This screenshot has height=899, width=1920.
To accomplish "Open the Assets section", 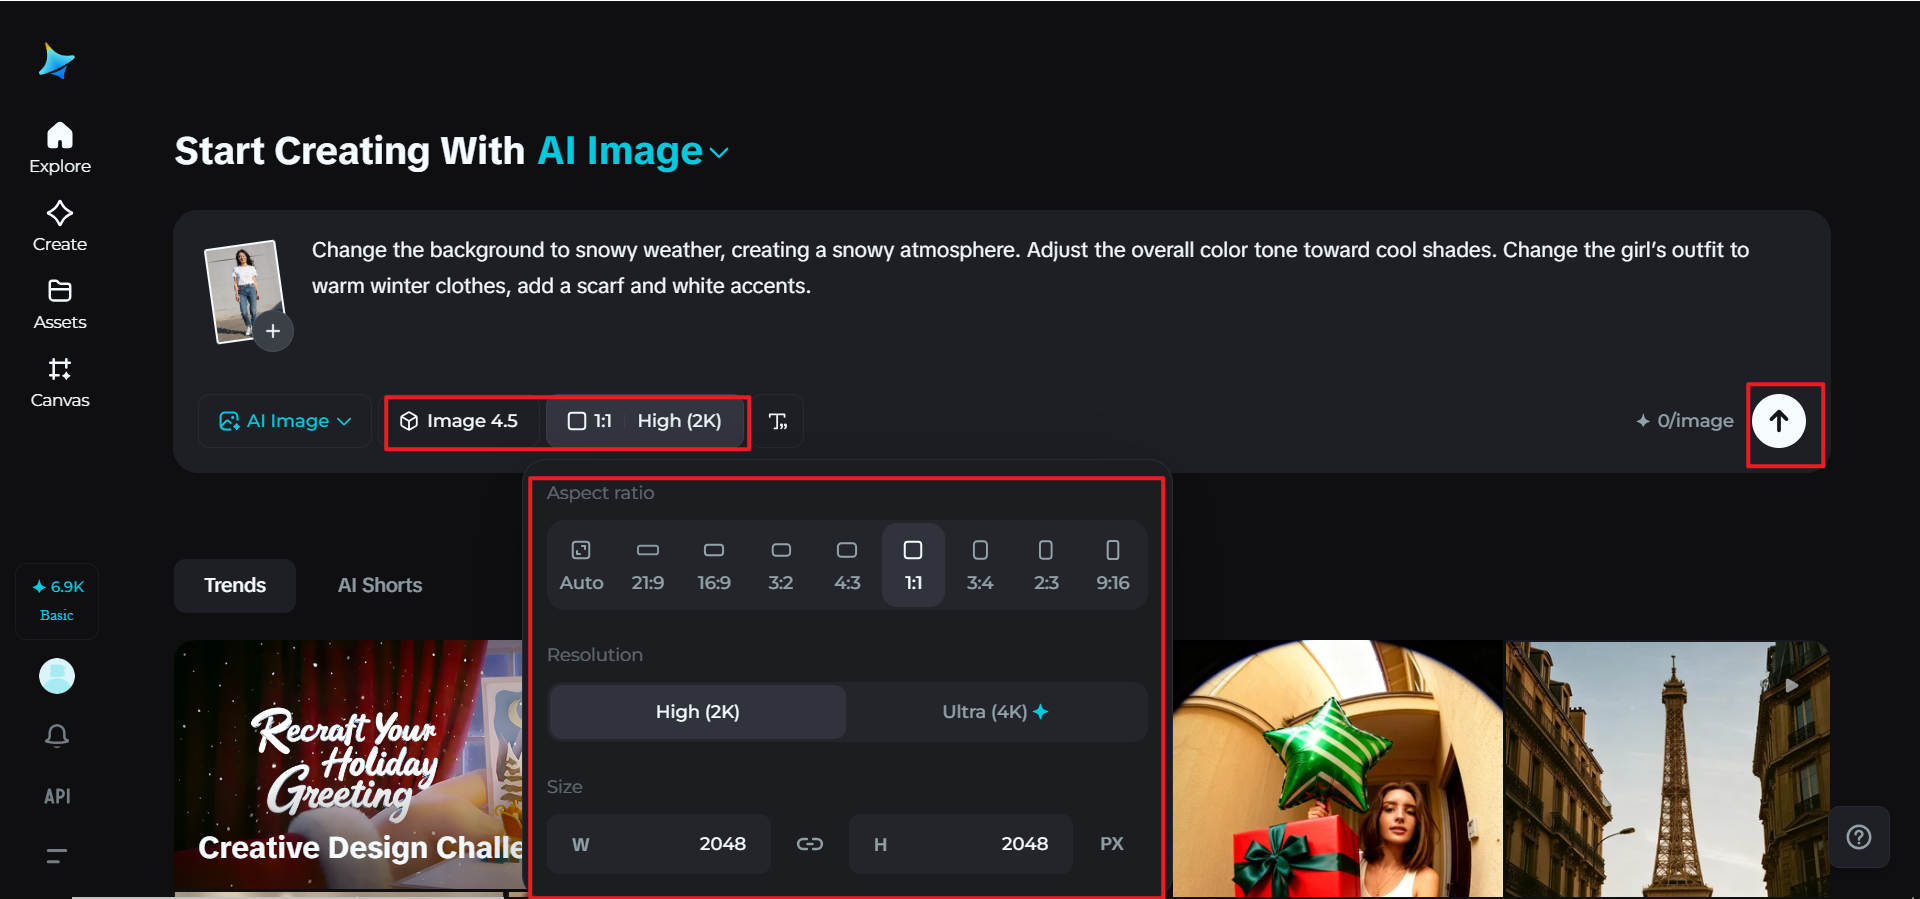I will pos(60,304).
